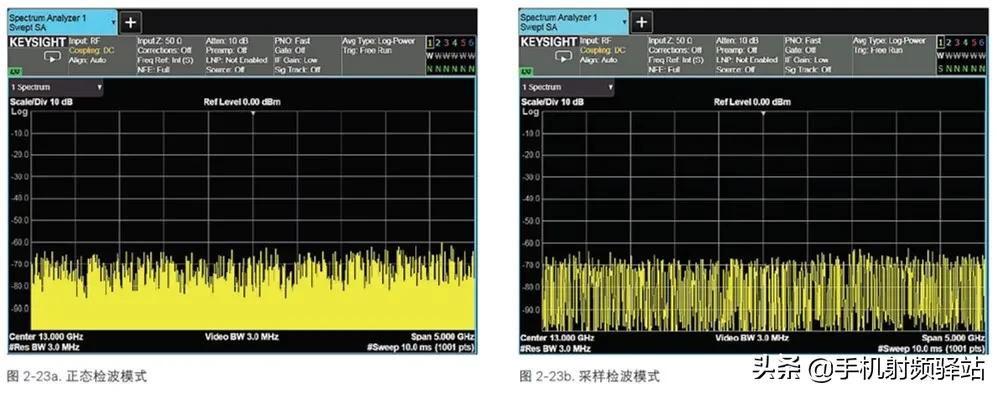Viewport: 997px width, 393px height.
Task: Click 'Corrections: Off' in the Fig 2-23b analyzer
Action: (675, 50)
